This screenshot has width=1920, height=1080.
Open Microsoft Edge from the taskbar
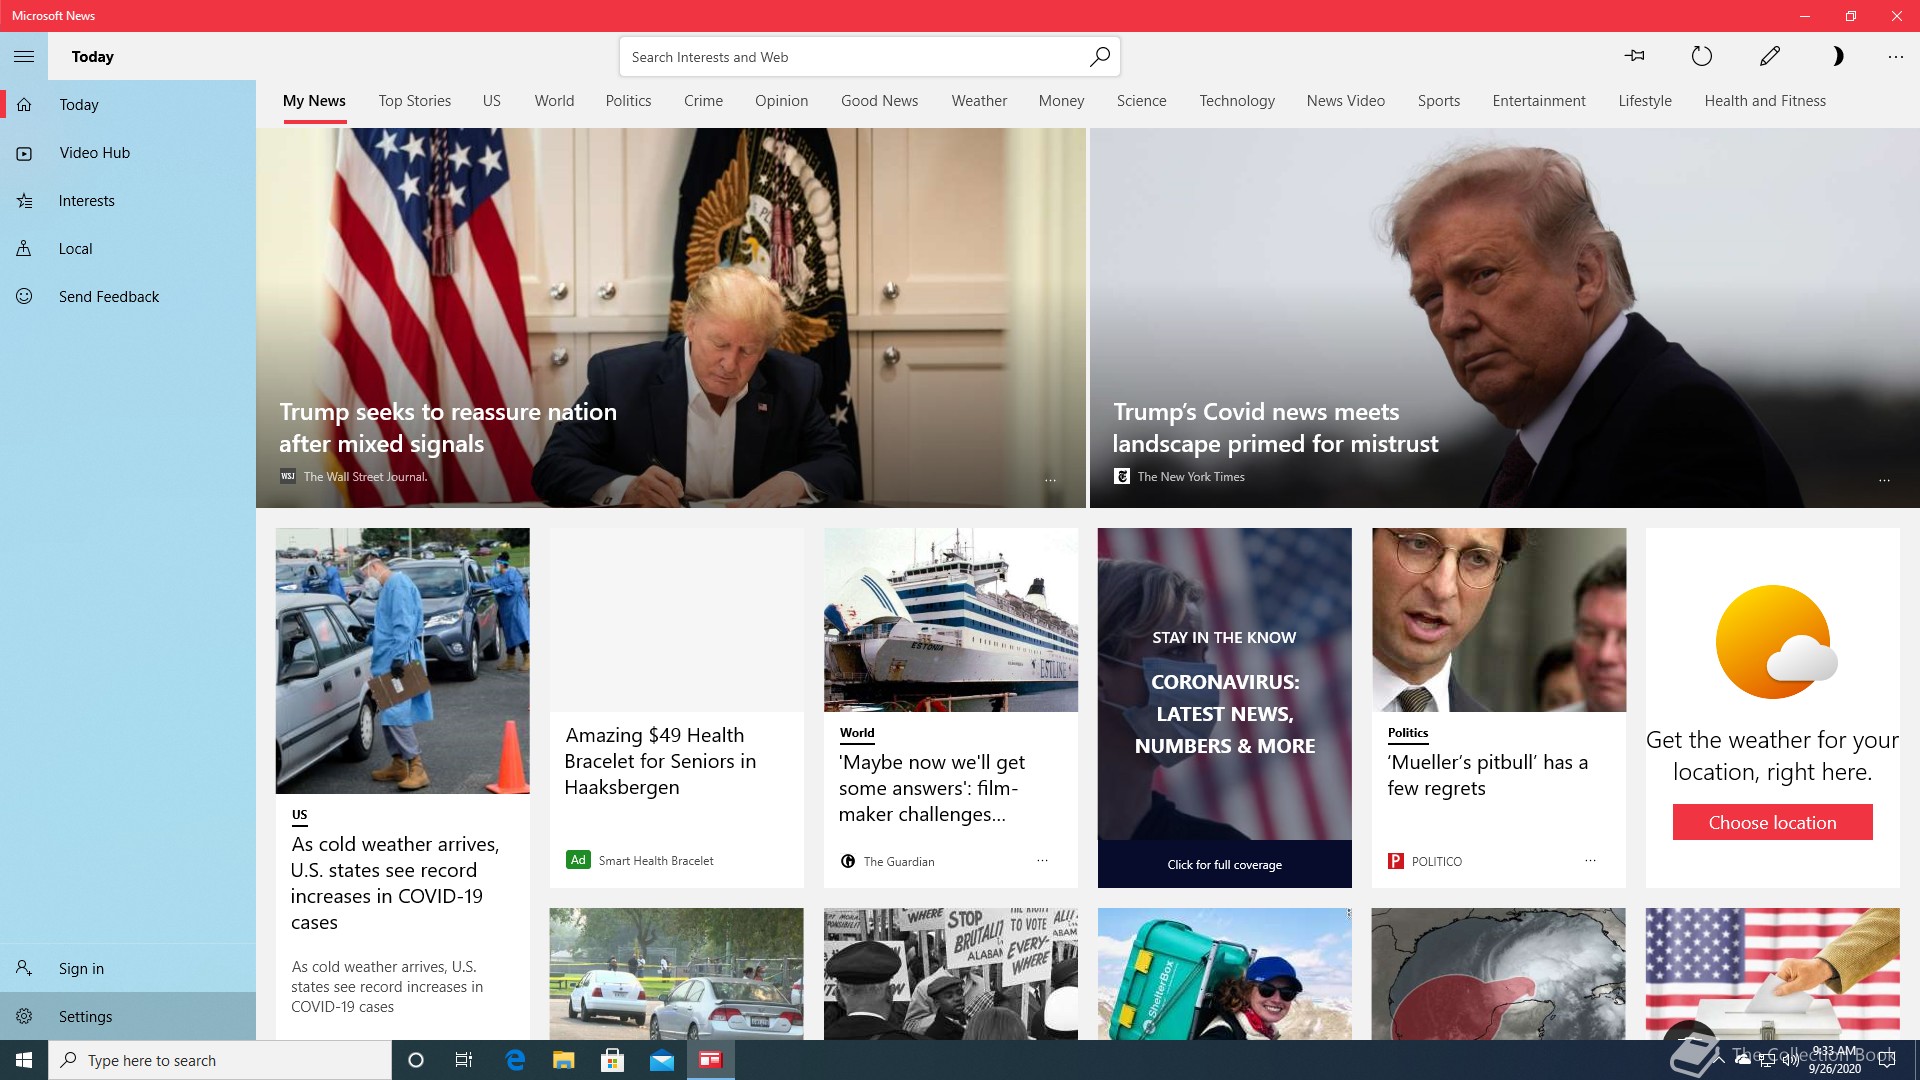[x=515, y=1060]
